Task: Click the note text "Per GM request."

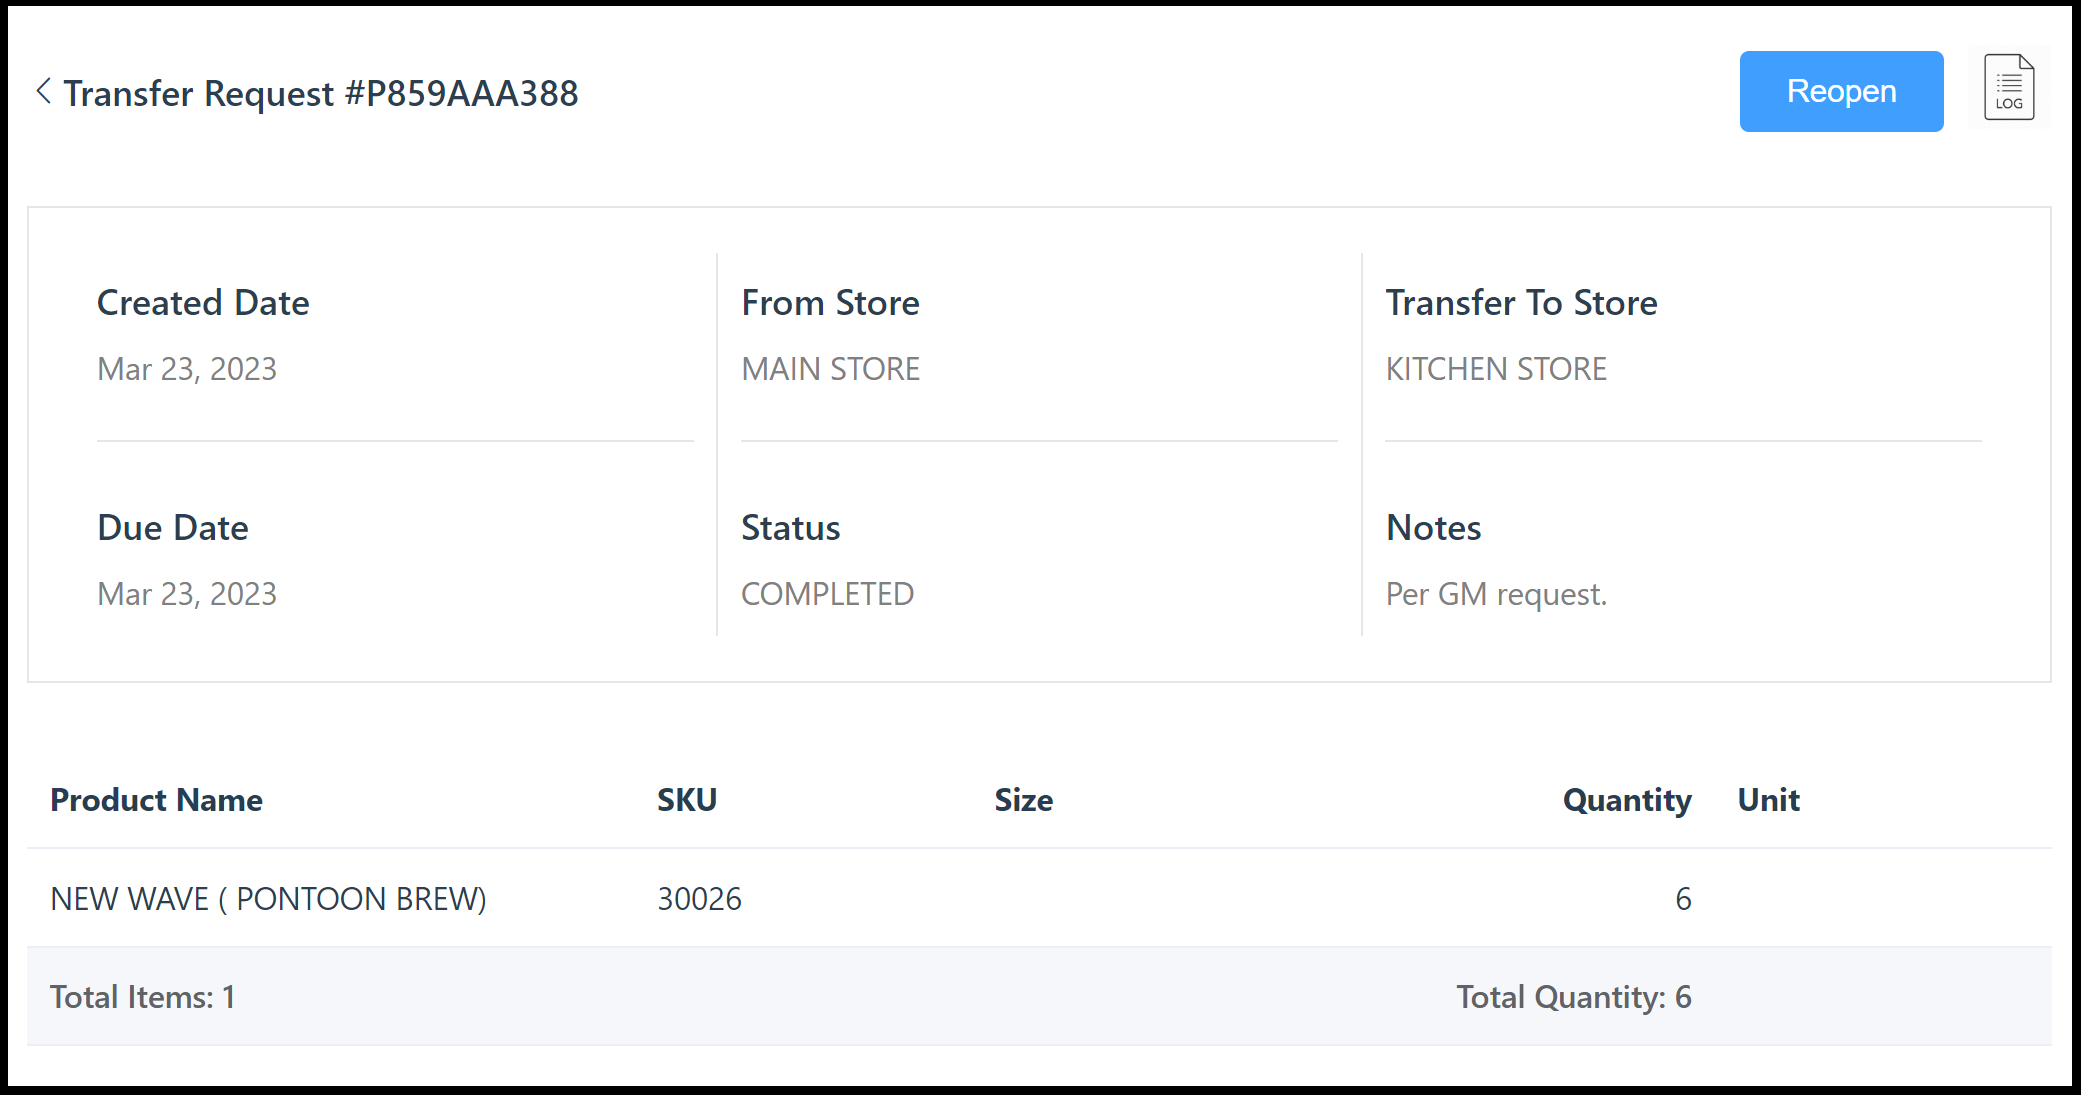Action: click(x=1496, y=594)
